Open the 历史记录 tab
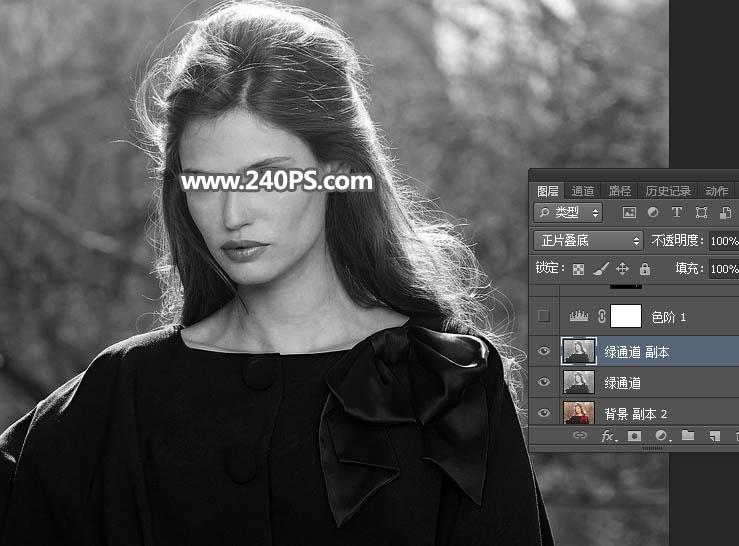 click(x=667, y=191)
